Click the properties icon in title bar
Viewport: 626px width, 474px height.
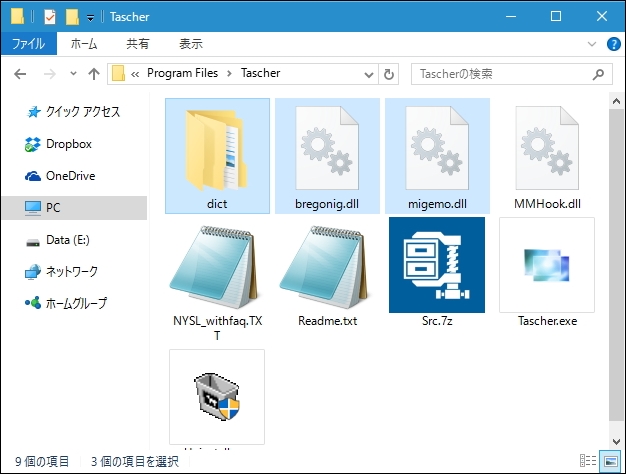tap(50, 17)
